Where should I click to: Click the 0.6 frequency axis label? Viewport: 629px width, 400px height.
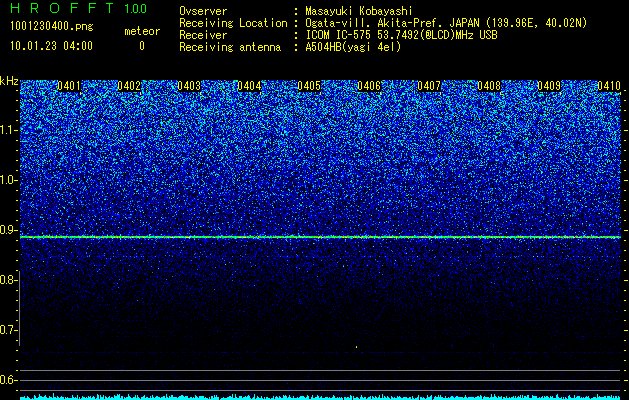pyautogui.click(x=8, y=380)
